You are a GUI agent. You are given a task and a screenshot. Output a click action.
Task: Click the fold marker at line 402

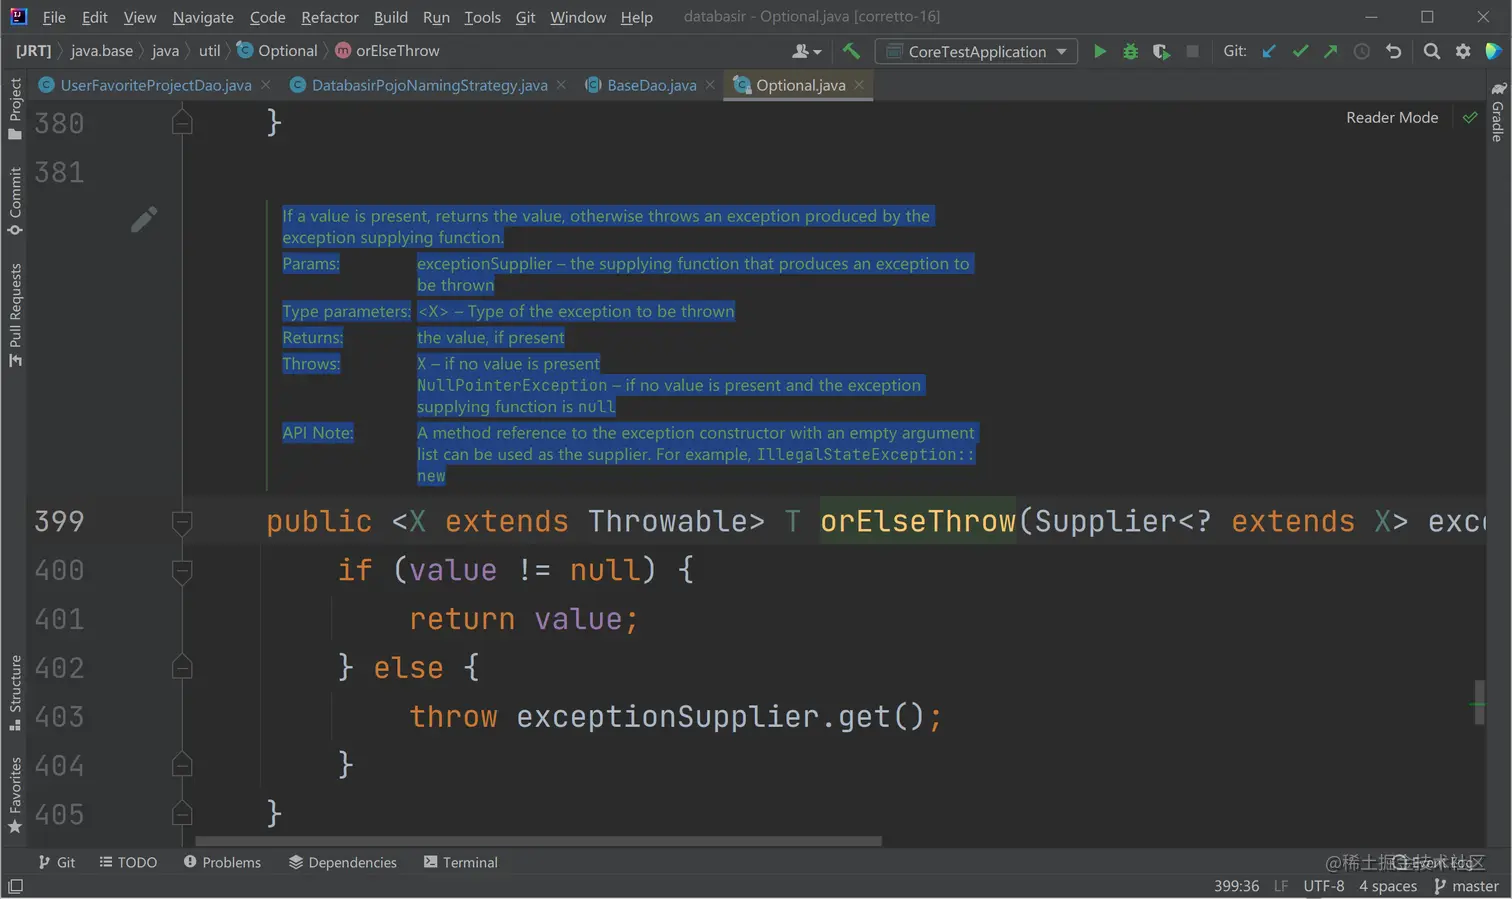(182, 667)
